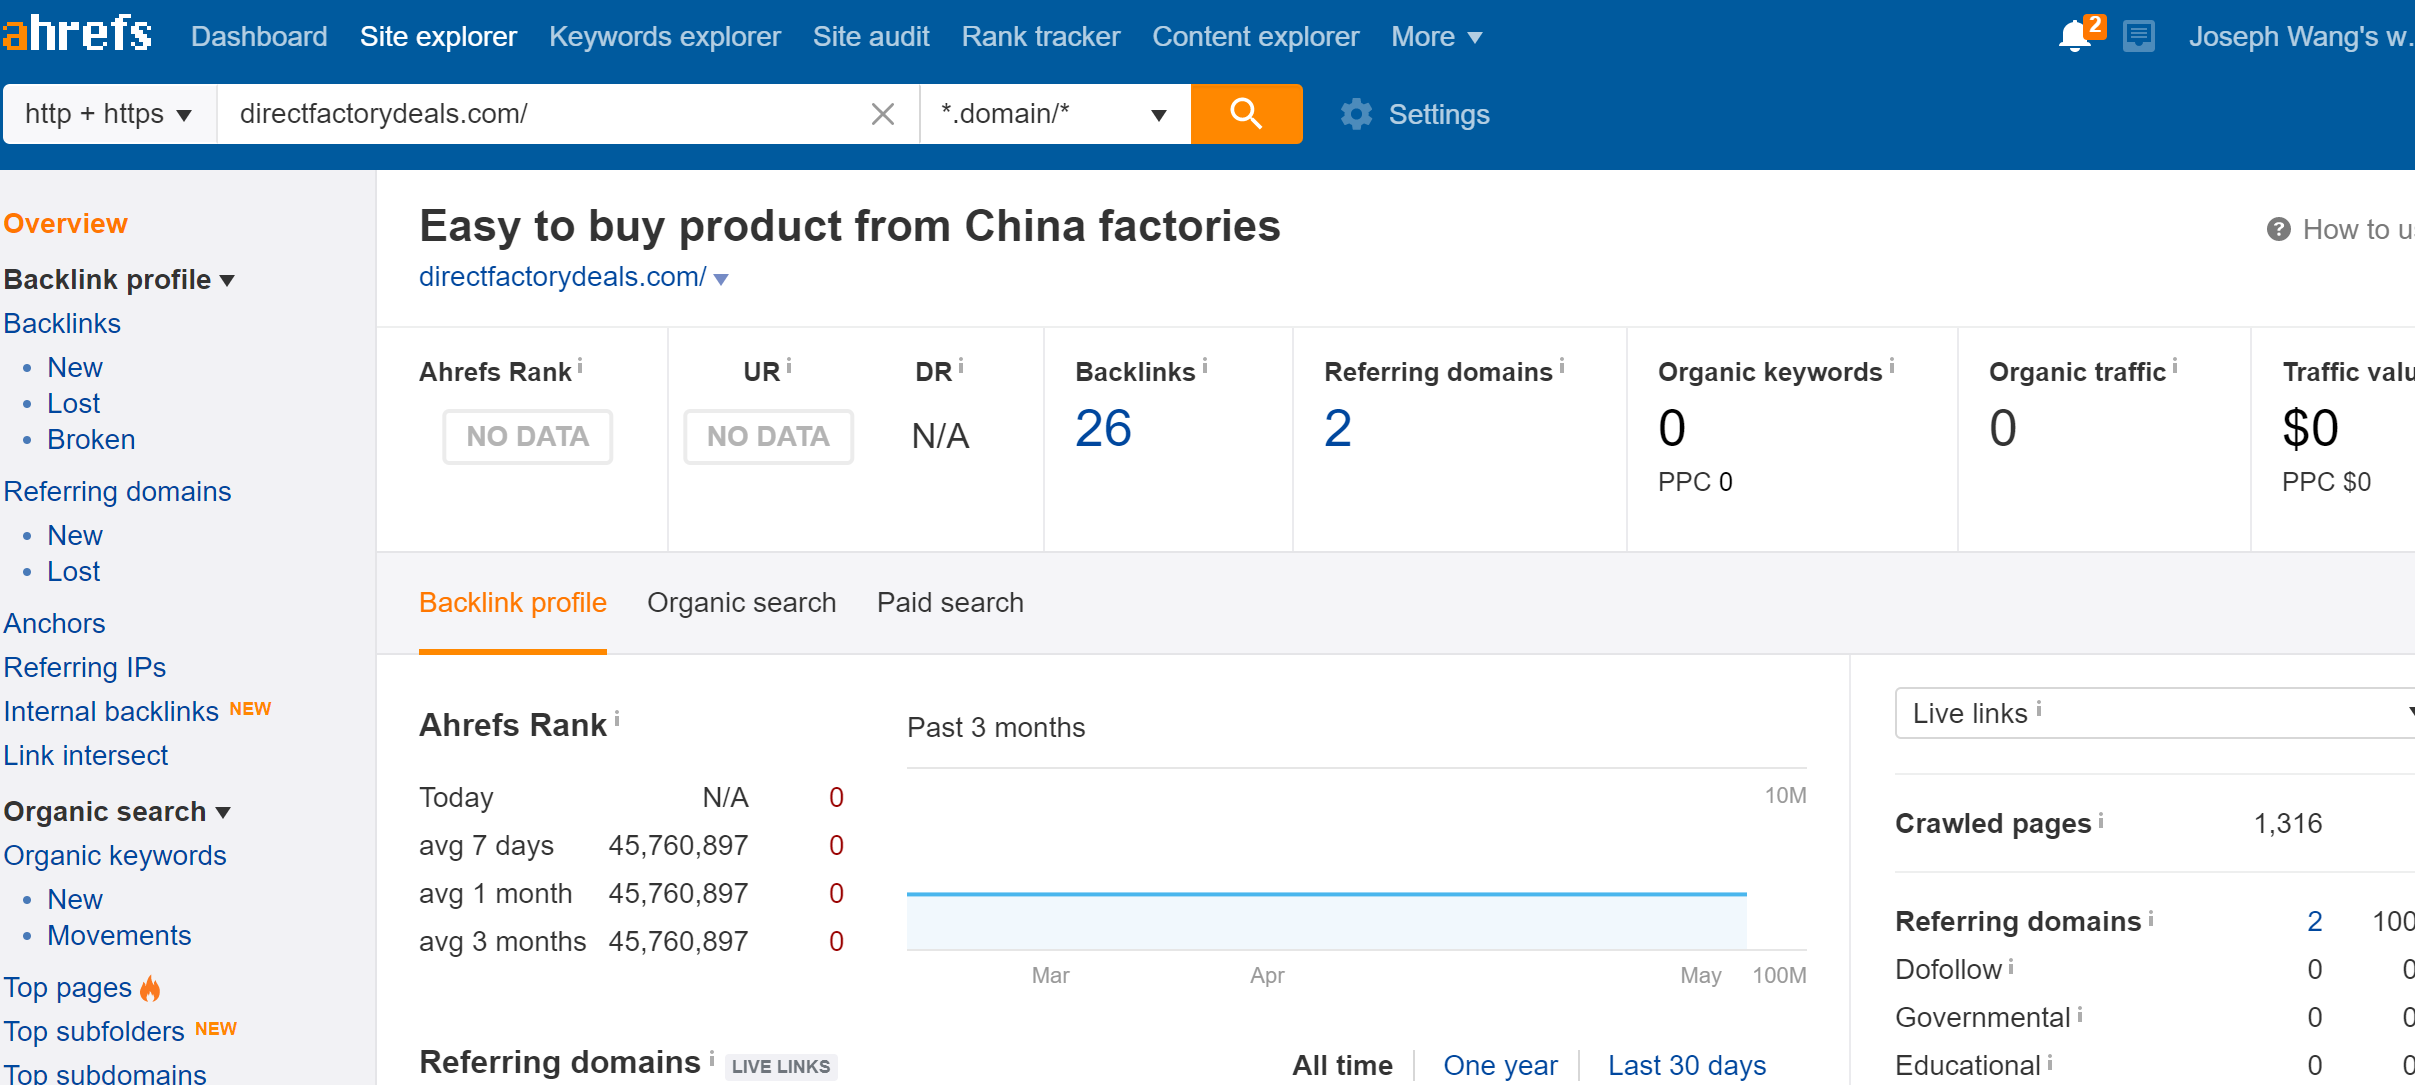Click the Referring domains count 2 in metrics
This screenshot has height=1085, width=2415.
click(1338, 429)
